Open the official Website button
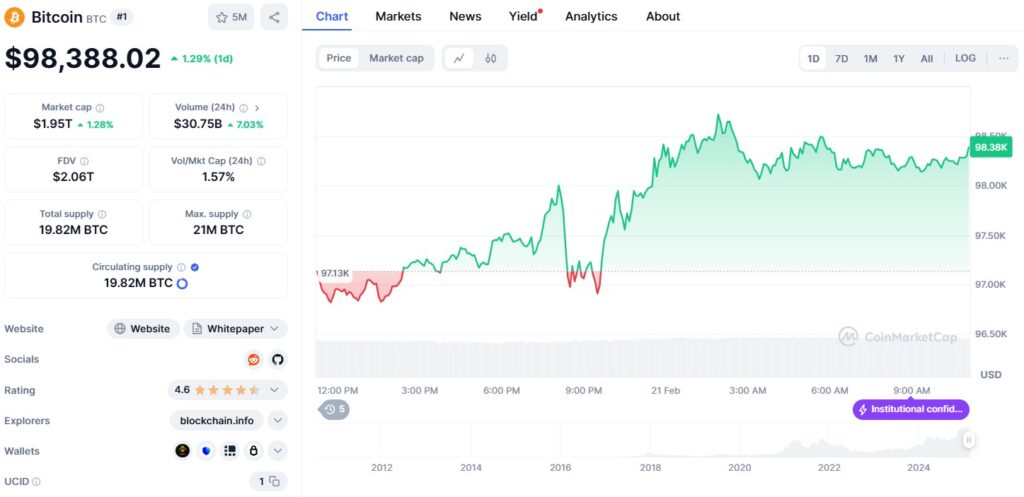The height and width of the screenshot is (497, 1024). pos(143,328)
